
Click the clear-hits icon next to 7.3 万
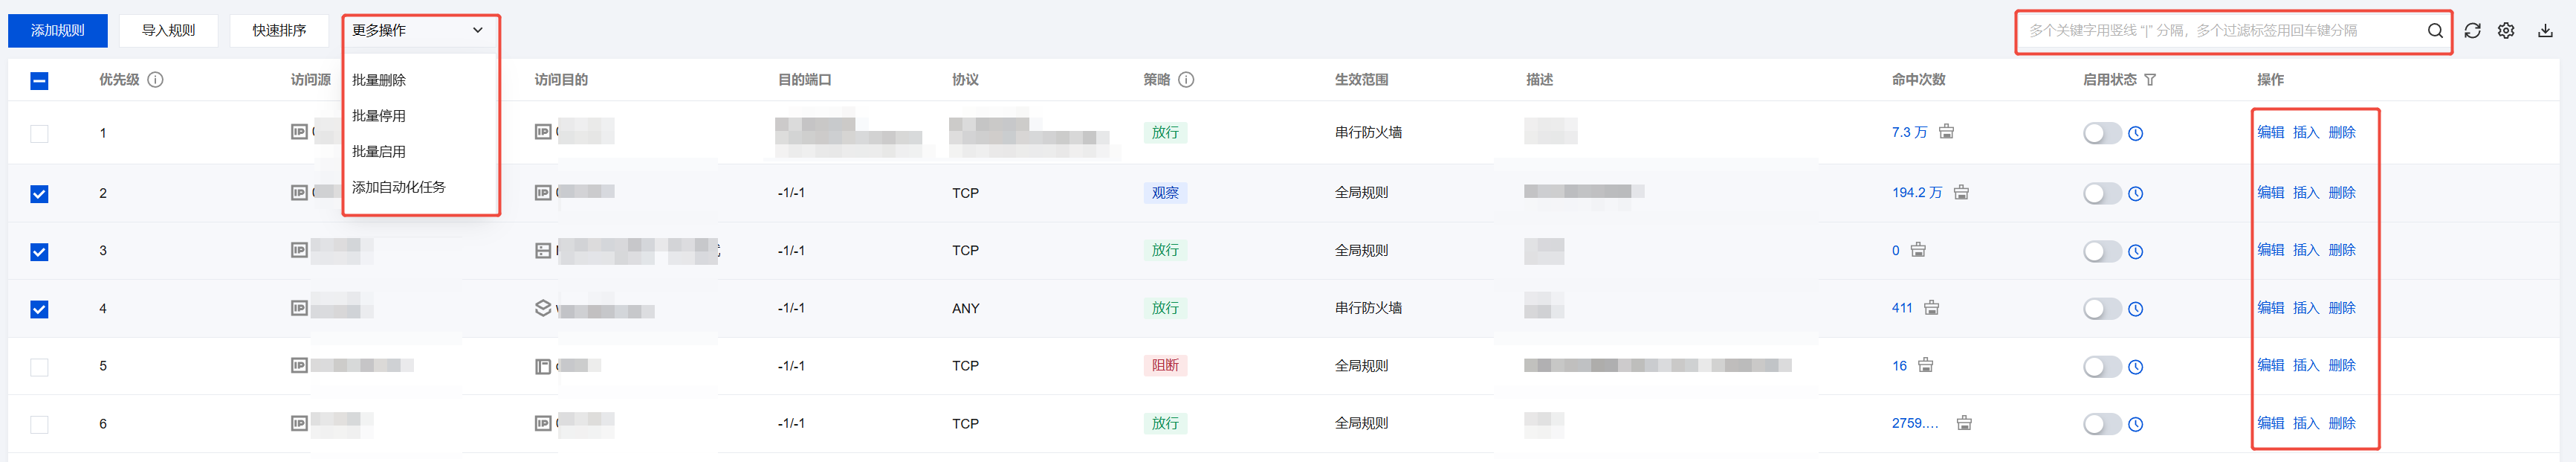(1946, 132)
